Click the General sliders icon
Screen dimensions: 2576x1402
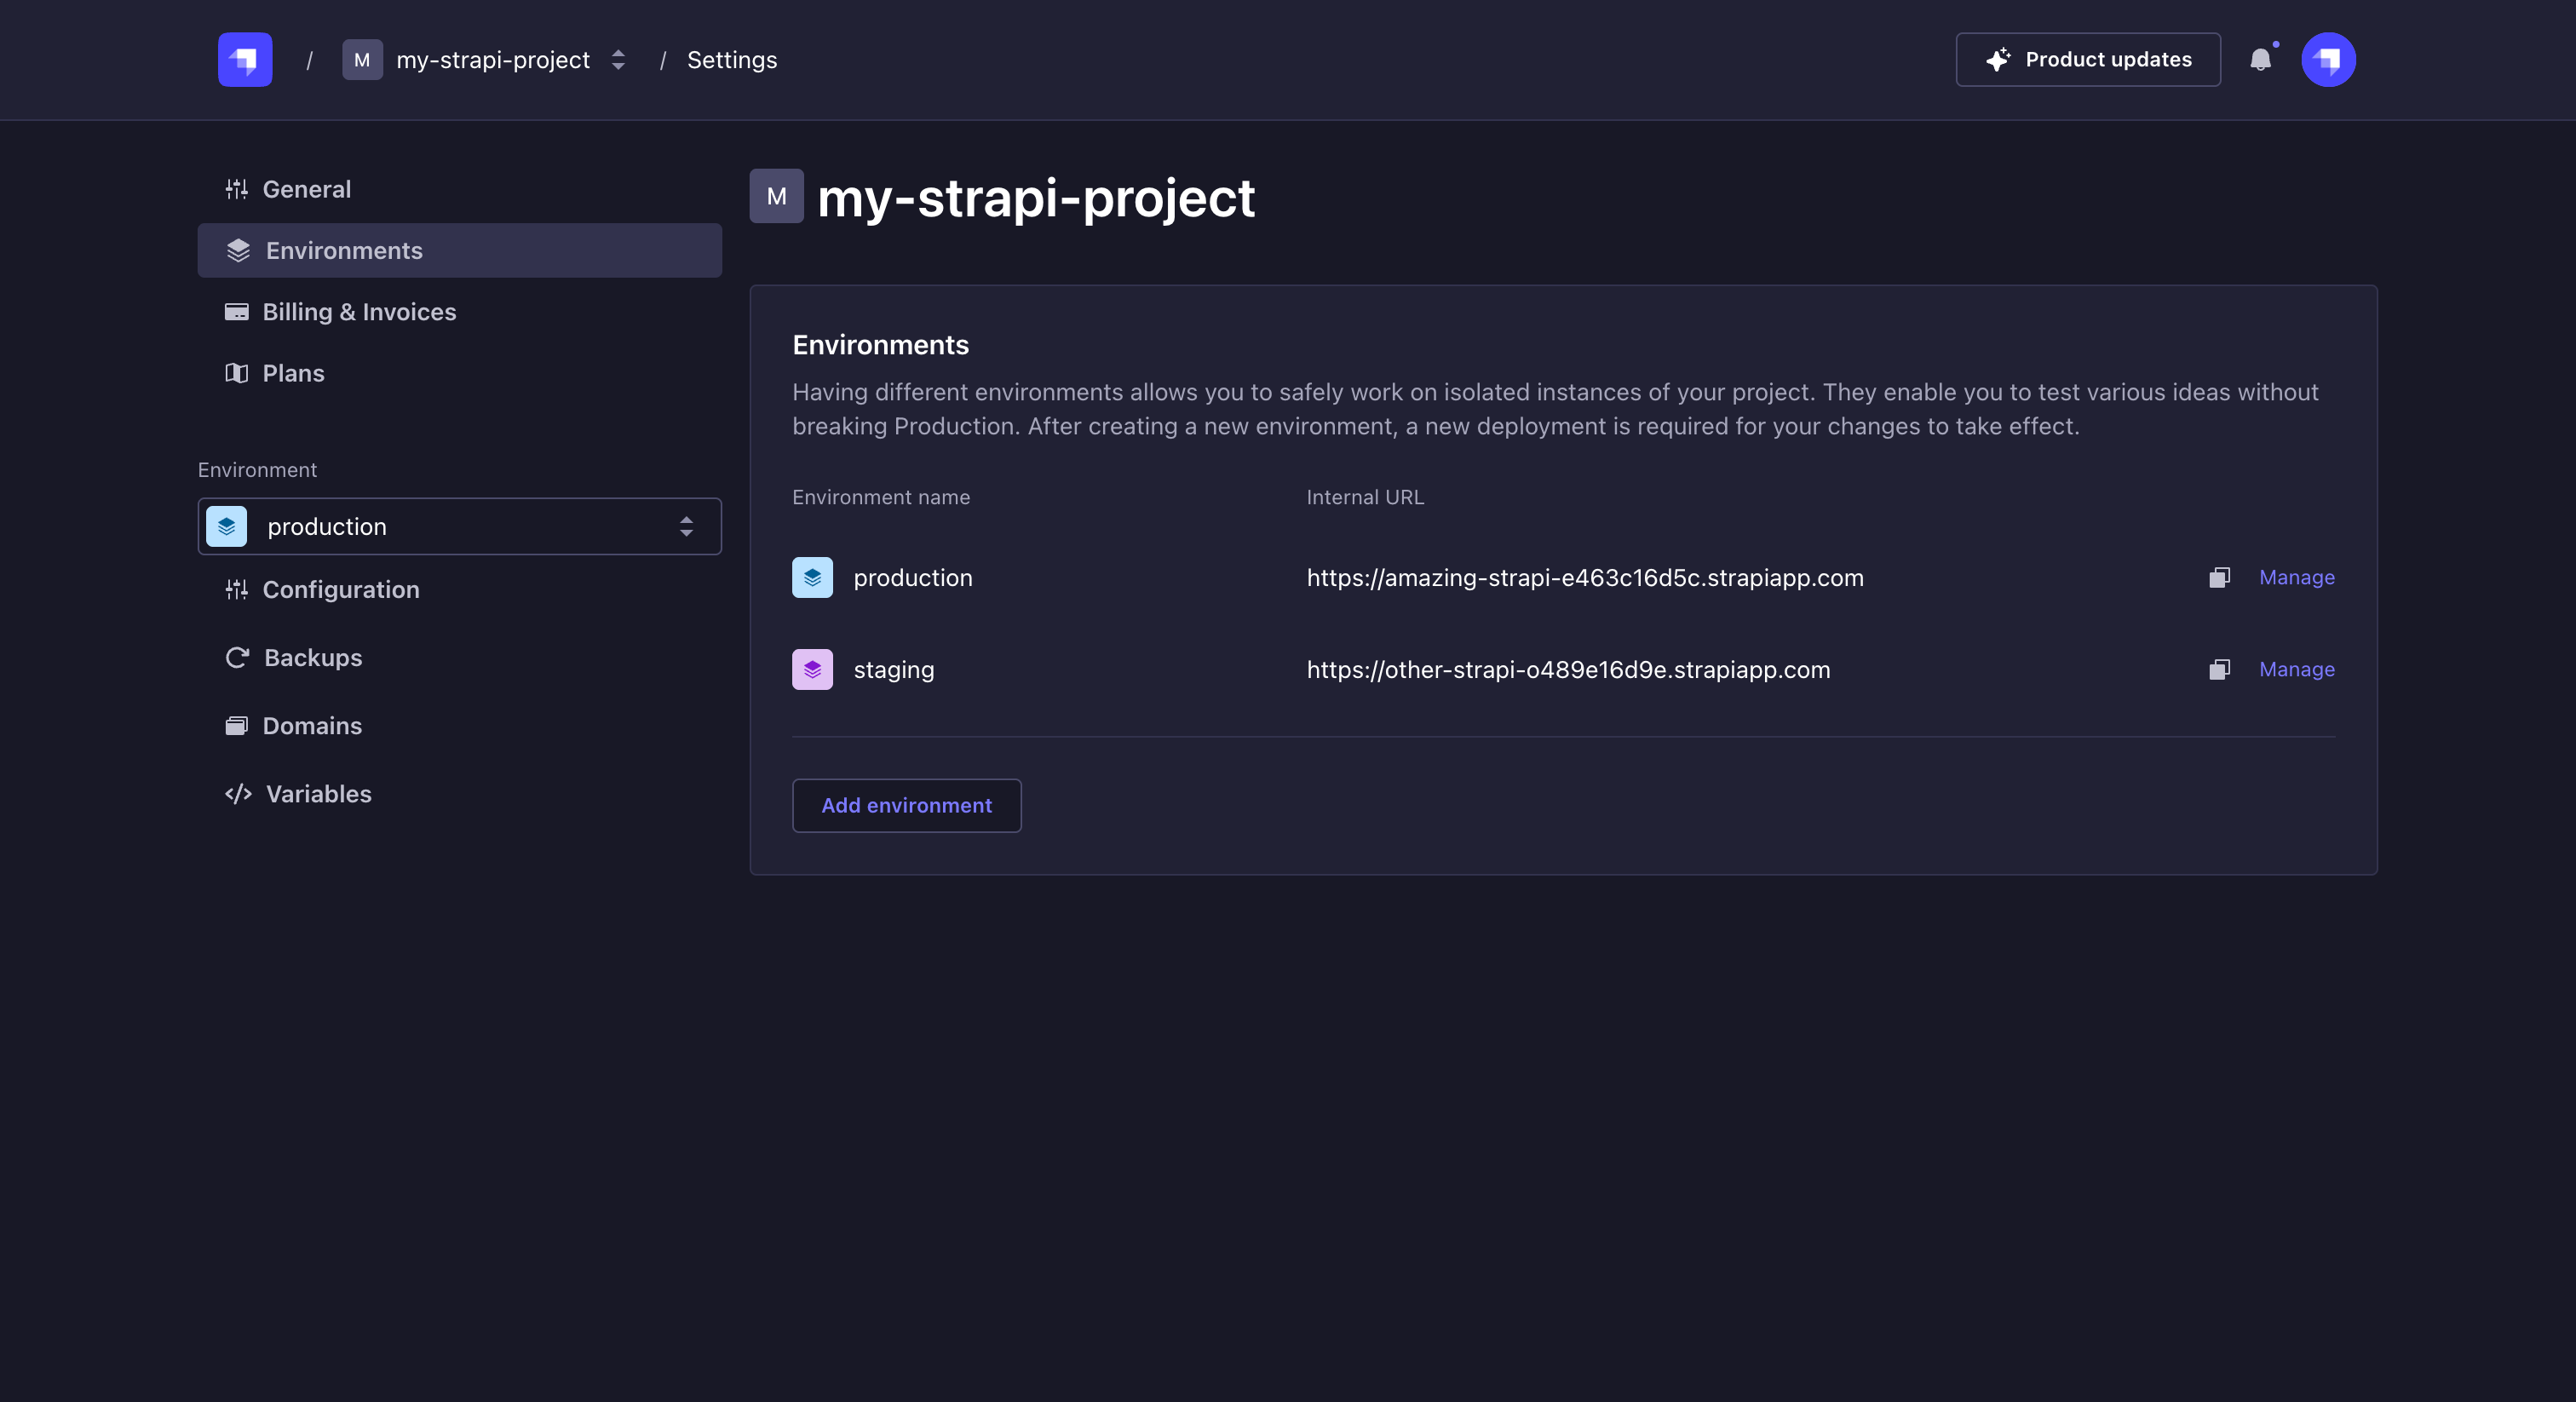click(236, 189)
